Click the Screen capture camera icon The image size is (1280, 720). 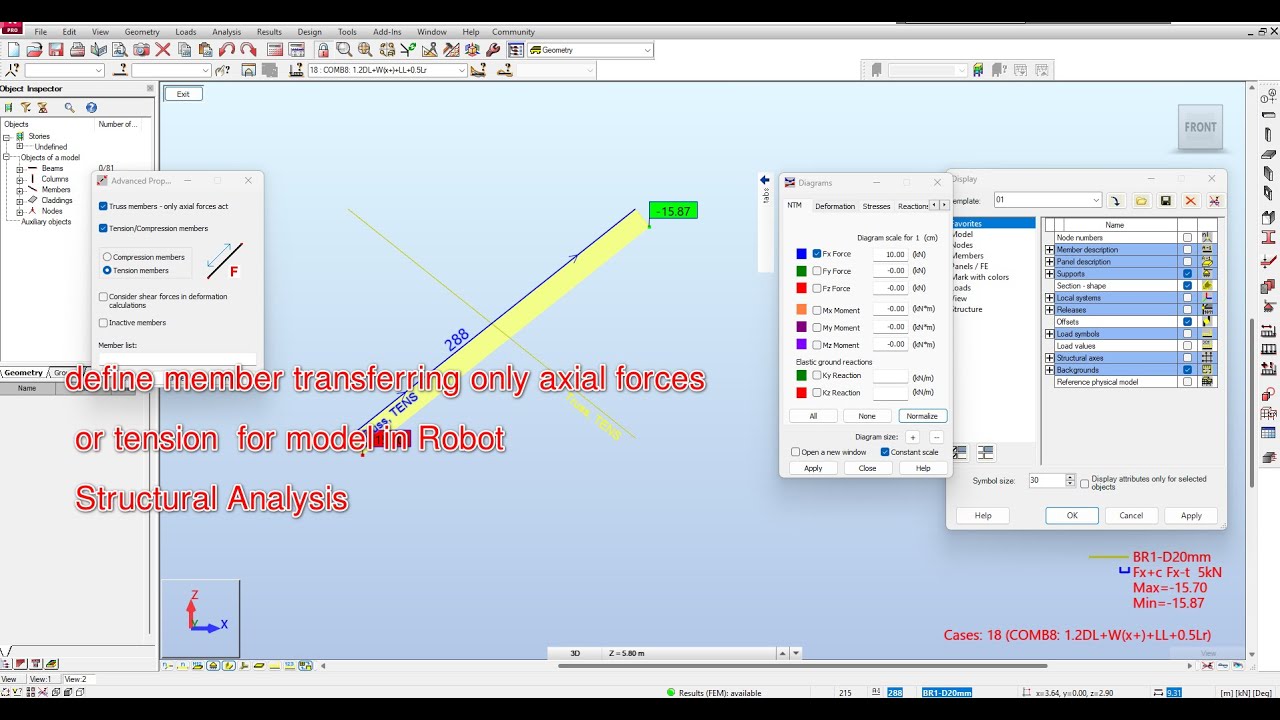point(141,50)
